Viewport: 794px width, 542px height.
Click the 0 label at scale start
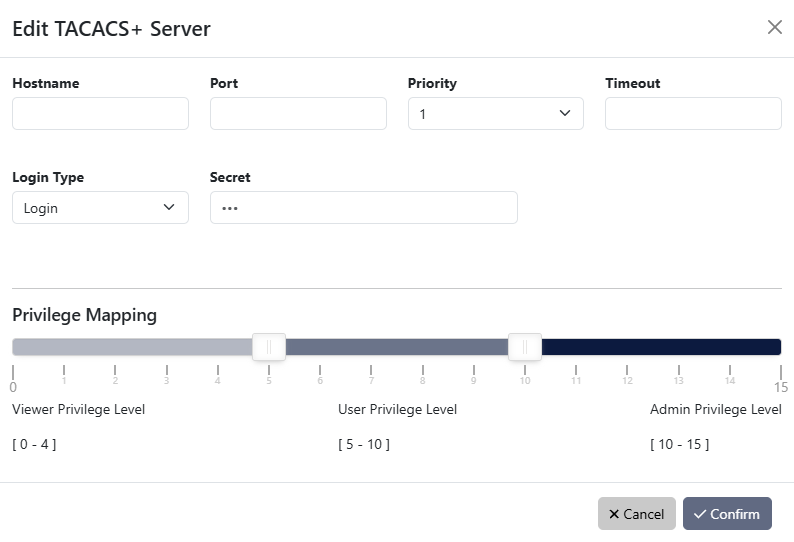[x=13, y=386]
